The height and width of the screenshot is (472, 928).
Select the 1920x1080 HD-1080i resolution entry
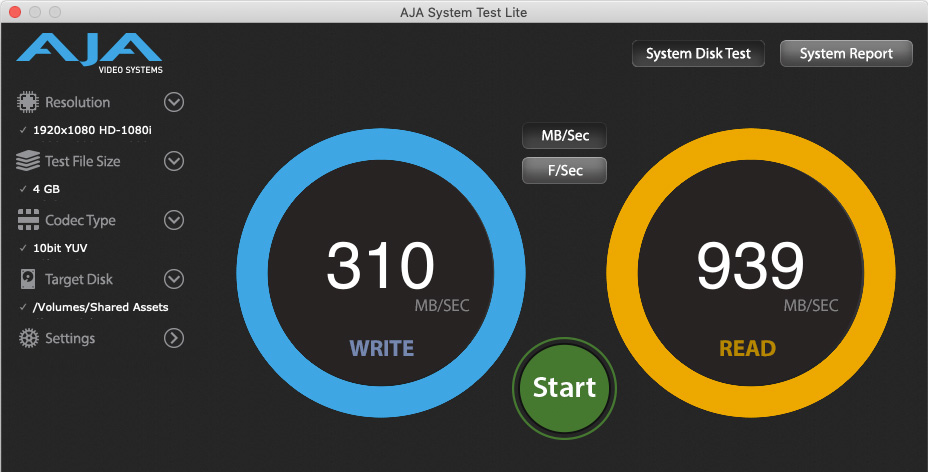pyautogui.click(x=92, y=130)
